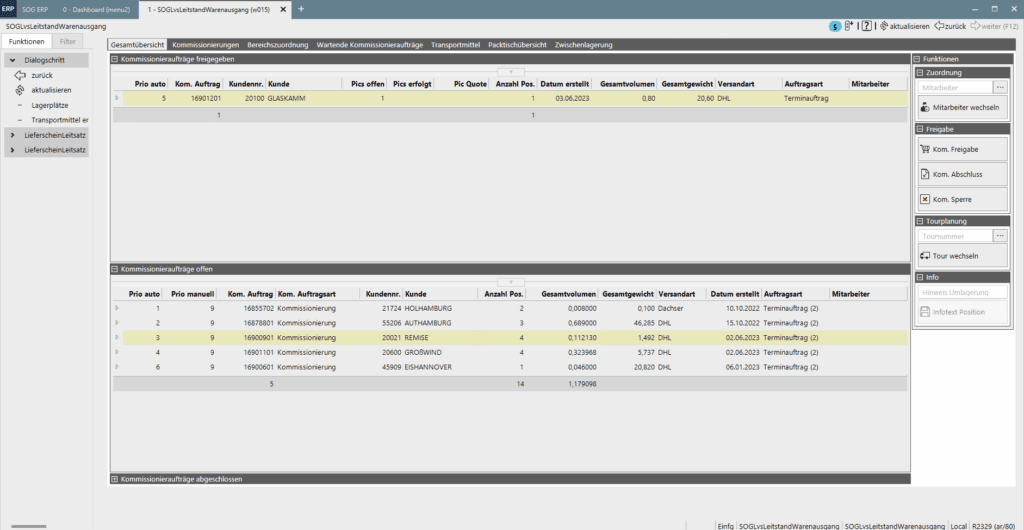
Task: Click order number 16901201
Action: (206, 99)
